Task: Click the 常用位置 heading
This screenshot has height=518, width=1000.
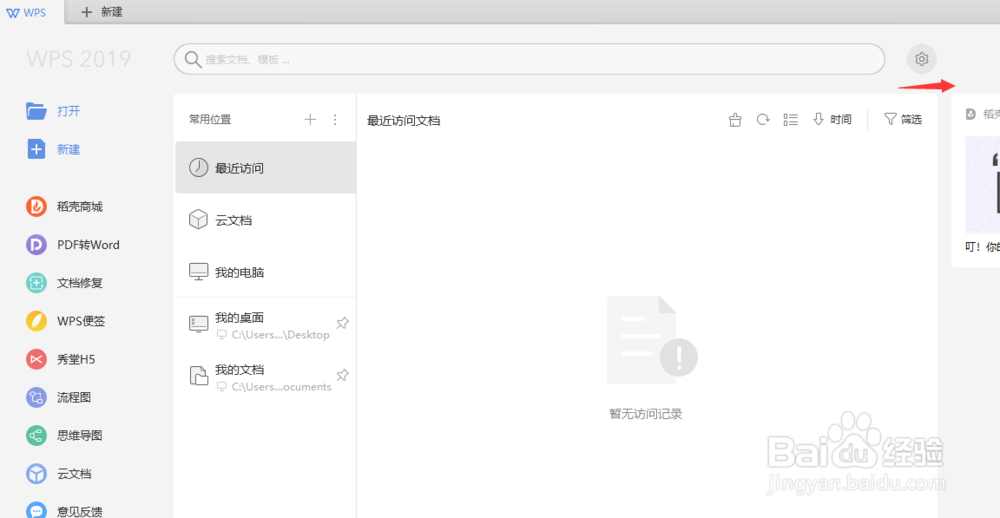Action: 210,119
